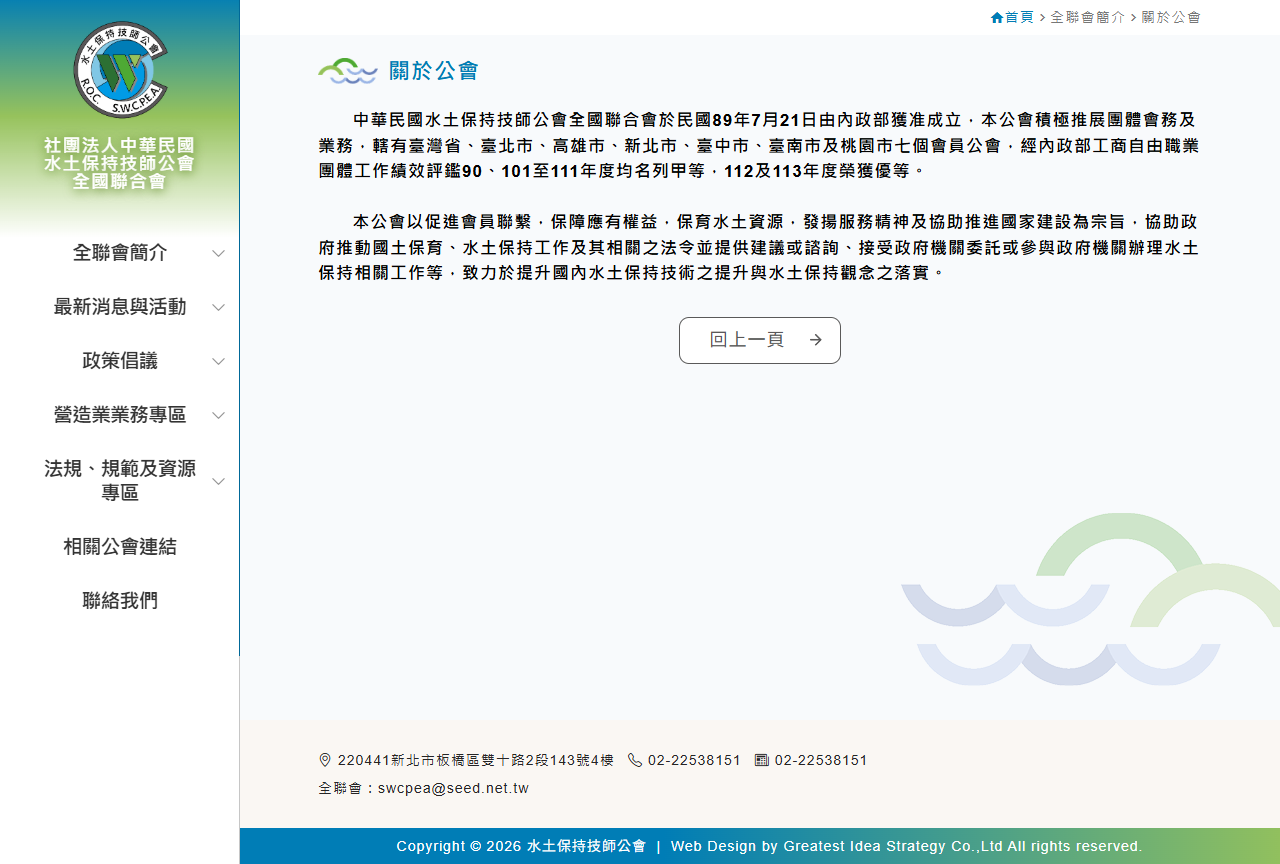Open the 聯絡我們 page
The width and height of the screenshot is (1280, 864).
pyautogui.click(x=120, y=601)
